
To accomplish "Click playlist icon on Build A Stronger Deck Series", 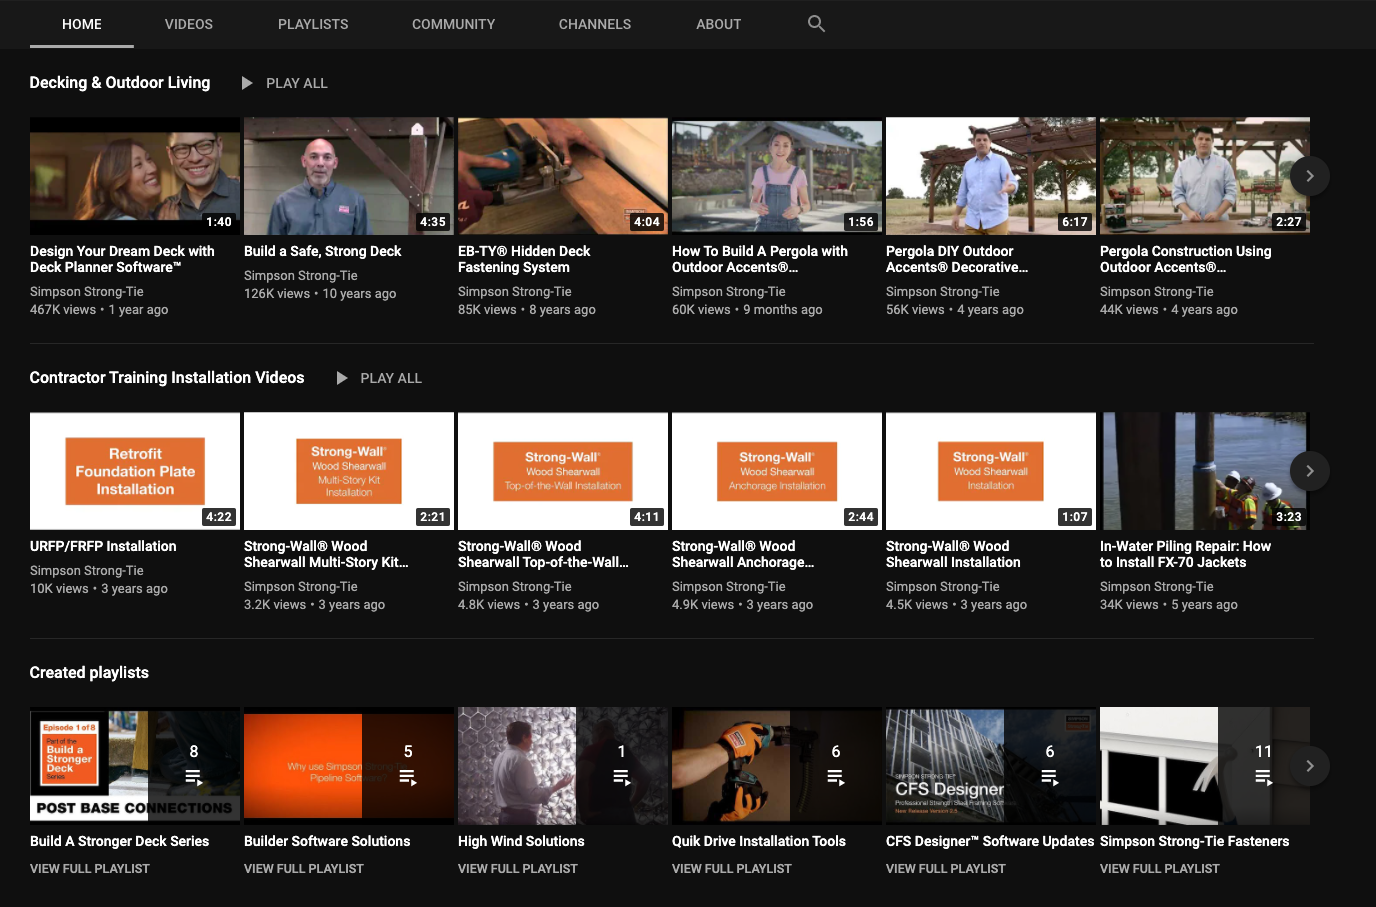I will (193, 777).
